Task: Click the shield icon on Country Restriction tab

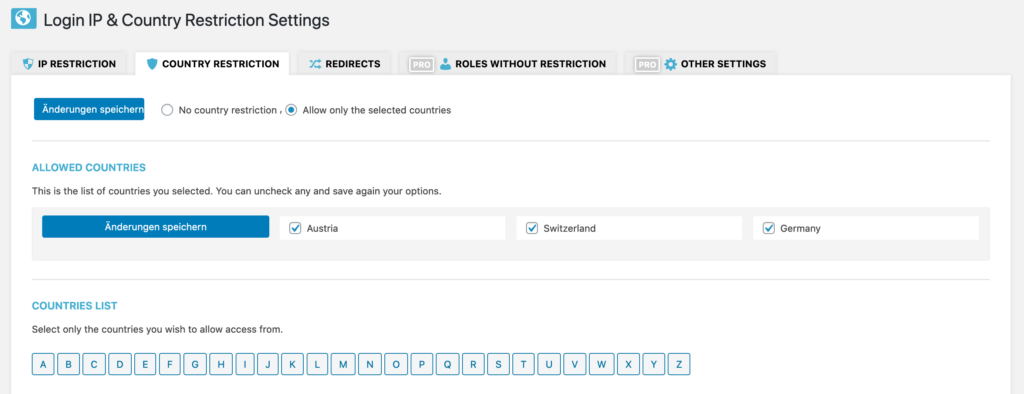Action: 152,64
